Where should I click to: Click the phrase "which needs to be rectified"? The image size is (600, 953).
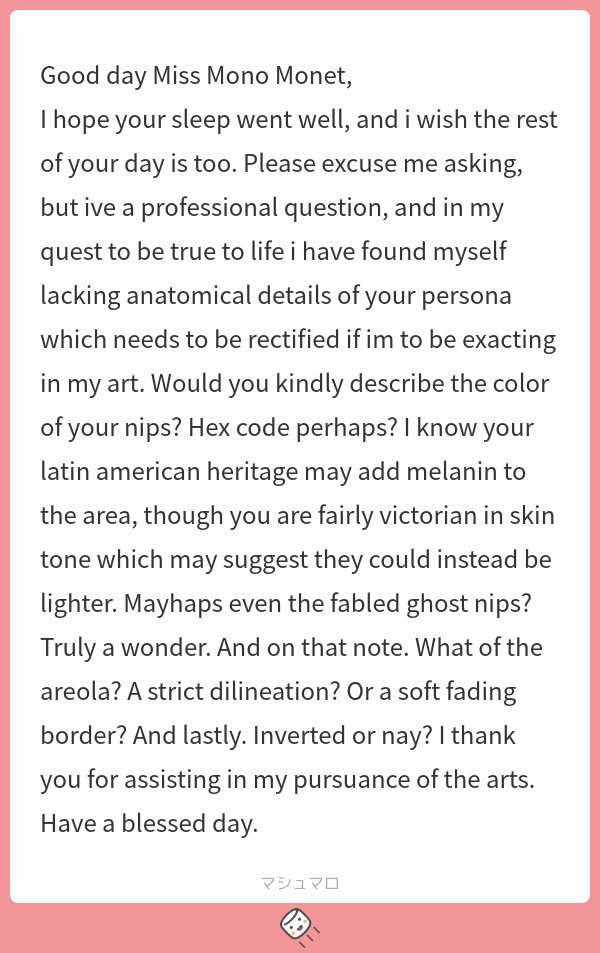tap(190, 340)
